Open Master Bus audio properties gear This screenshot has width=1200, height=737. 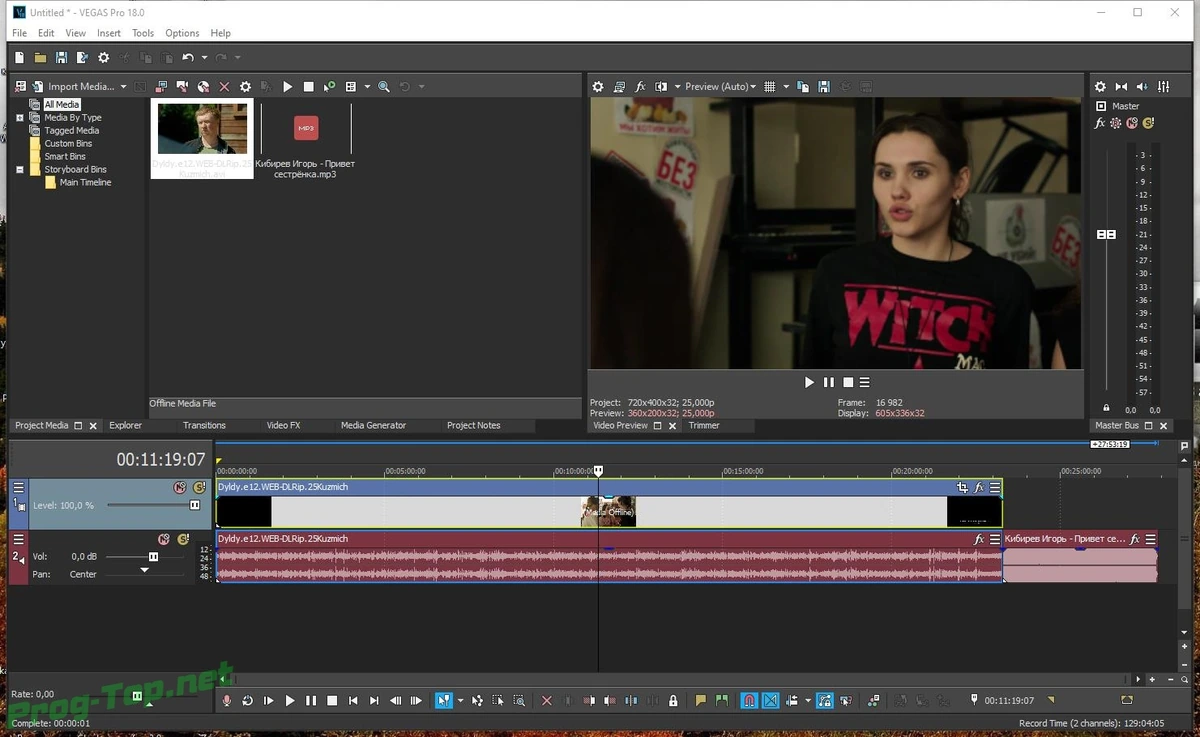(1100, 87)
